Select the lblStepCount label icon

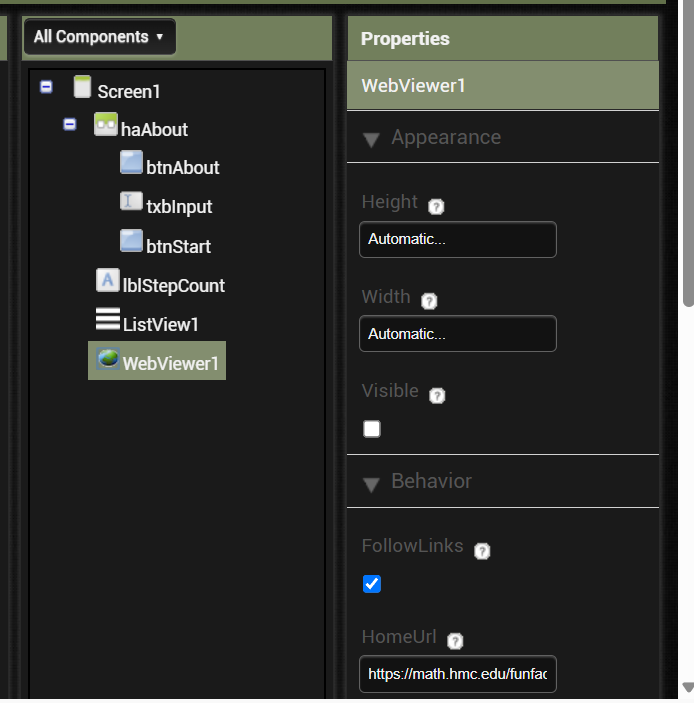point(108,280)
